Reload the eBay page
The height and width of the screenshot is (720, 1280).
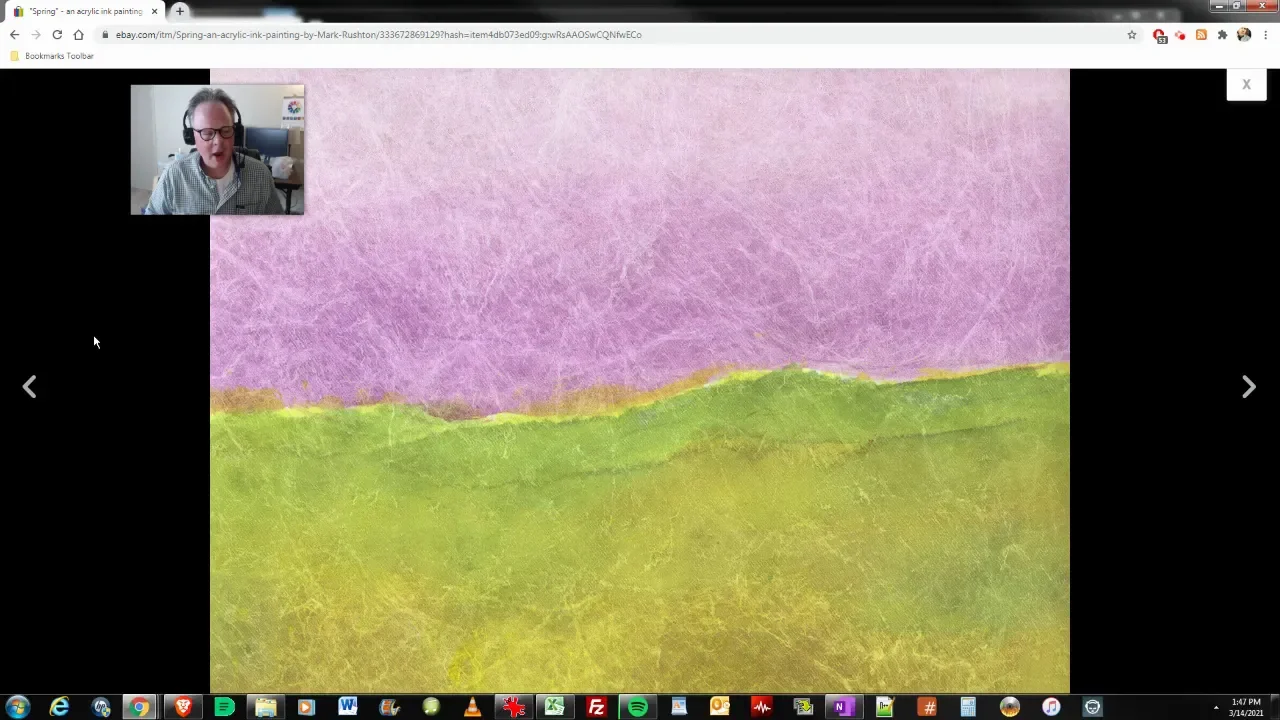pyautogui.click(x=57, y=35)
